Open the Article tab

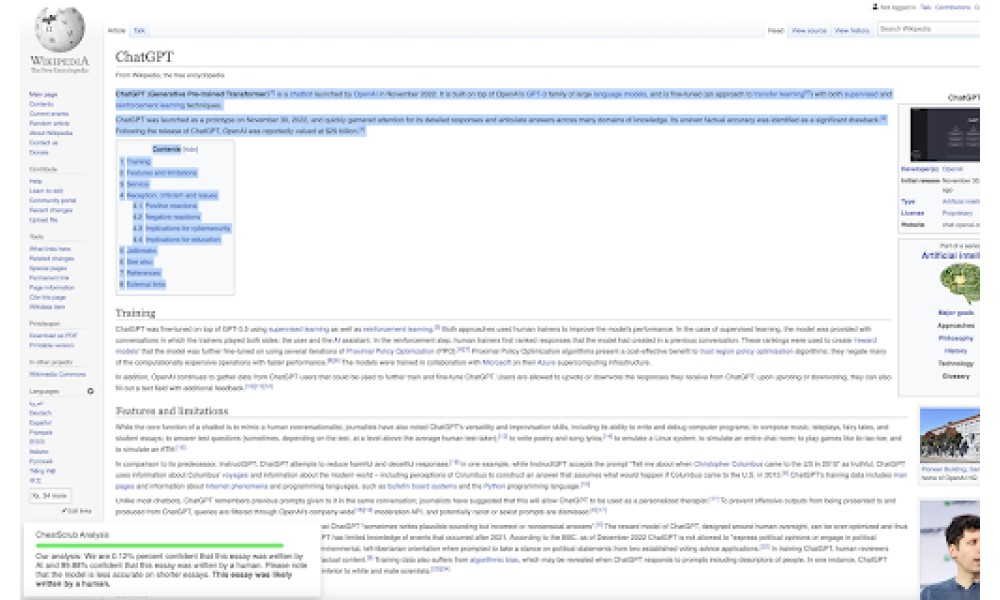tap(117, 31)
